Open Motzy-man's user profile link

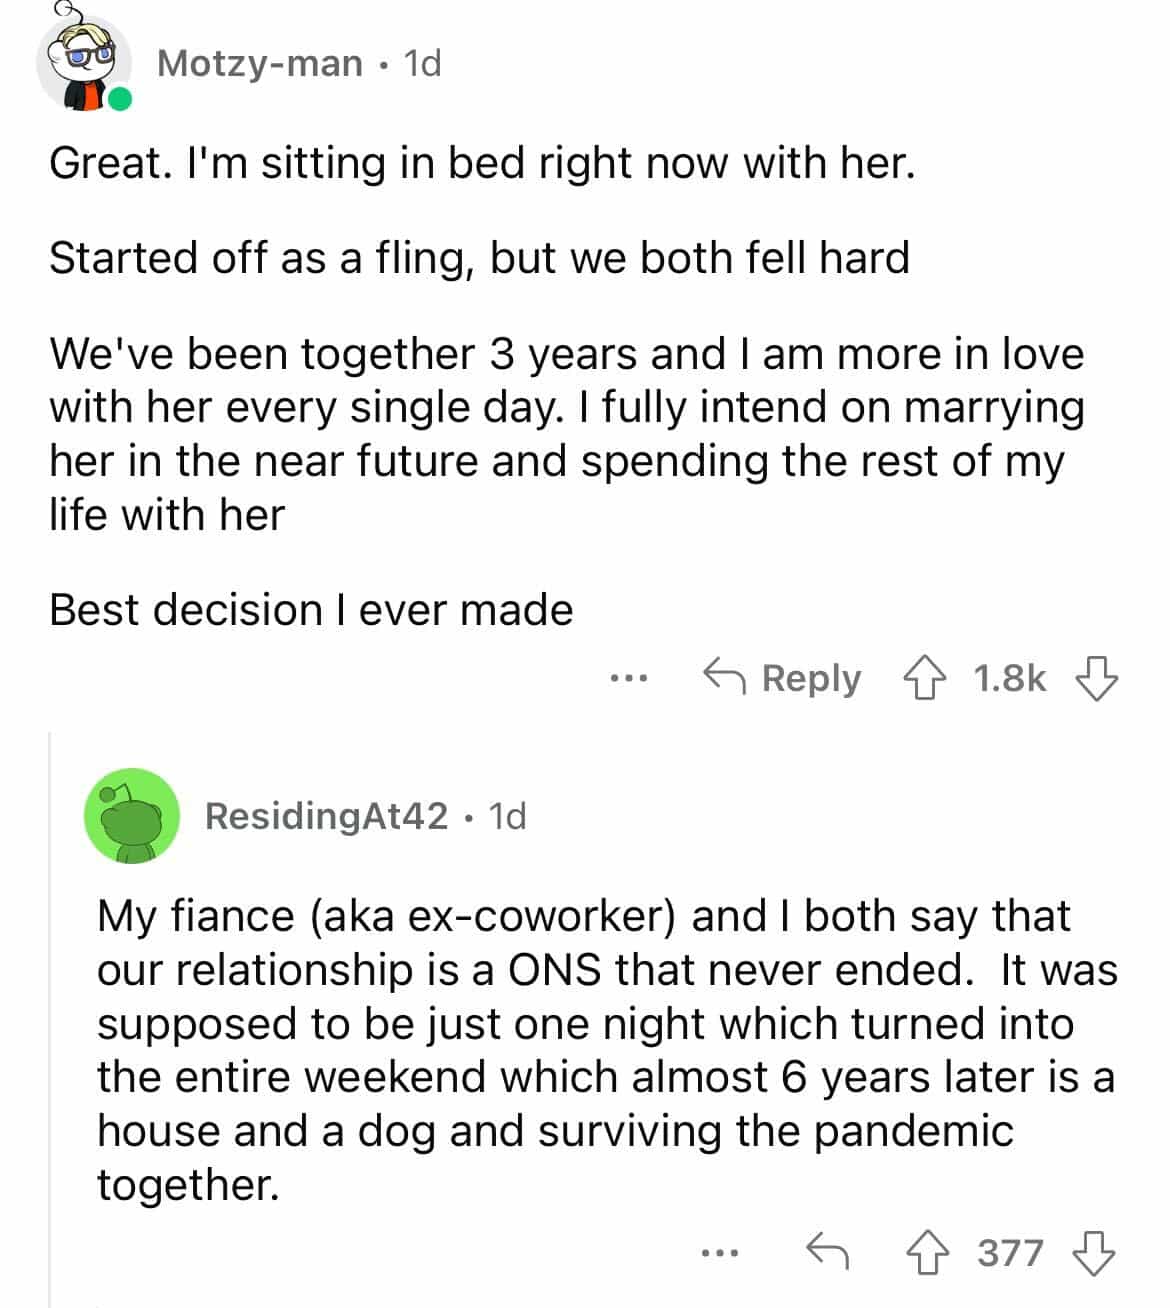coord(259,64)
